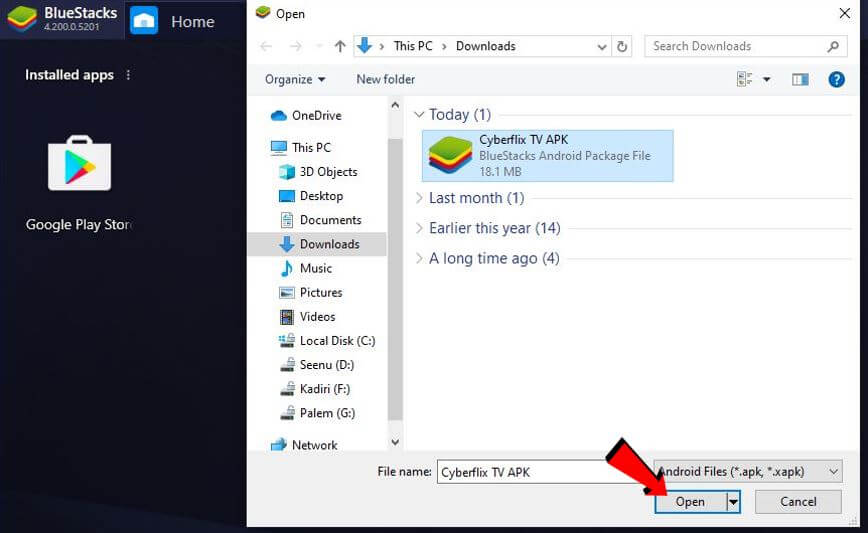The width and height of the screenshot is (868, 533).
Task: Open Pictures folder in sidebar
Action: coord(321,292)
